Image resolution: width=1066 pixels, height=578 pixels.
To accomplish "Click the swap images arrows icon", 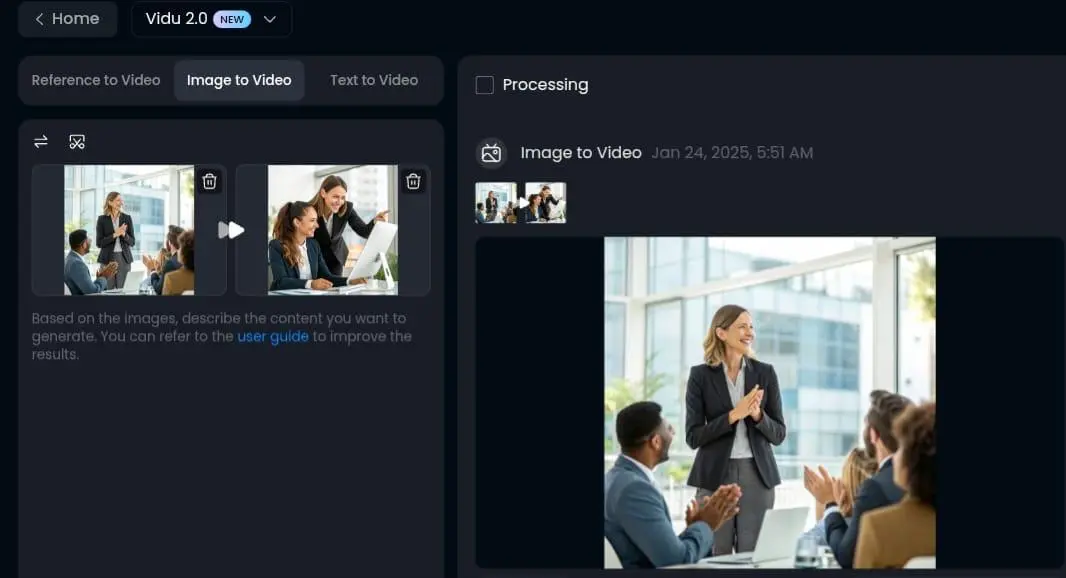I will pyautogui.click(x=41, y=141).
